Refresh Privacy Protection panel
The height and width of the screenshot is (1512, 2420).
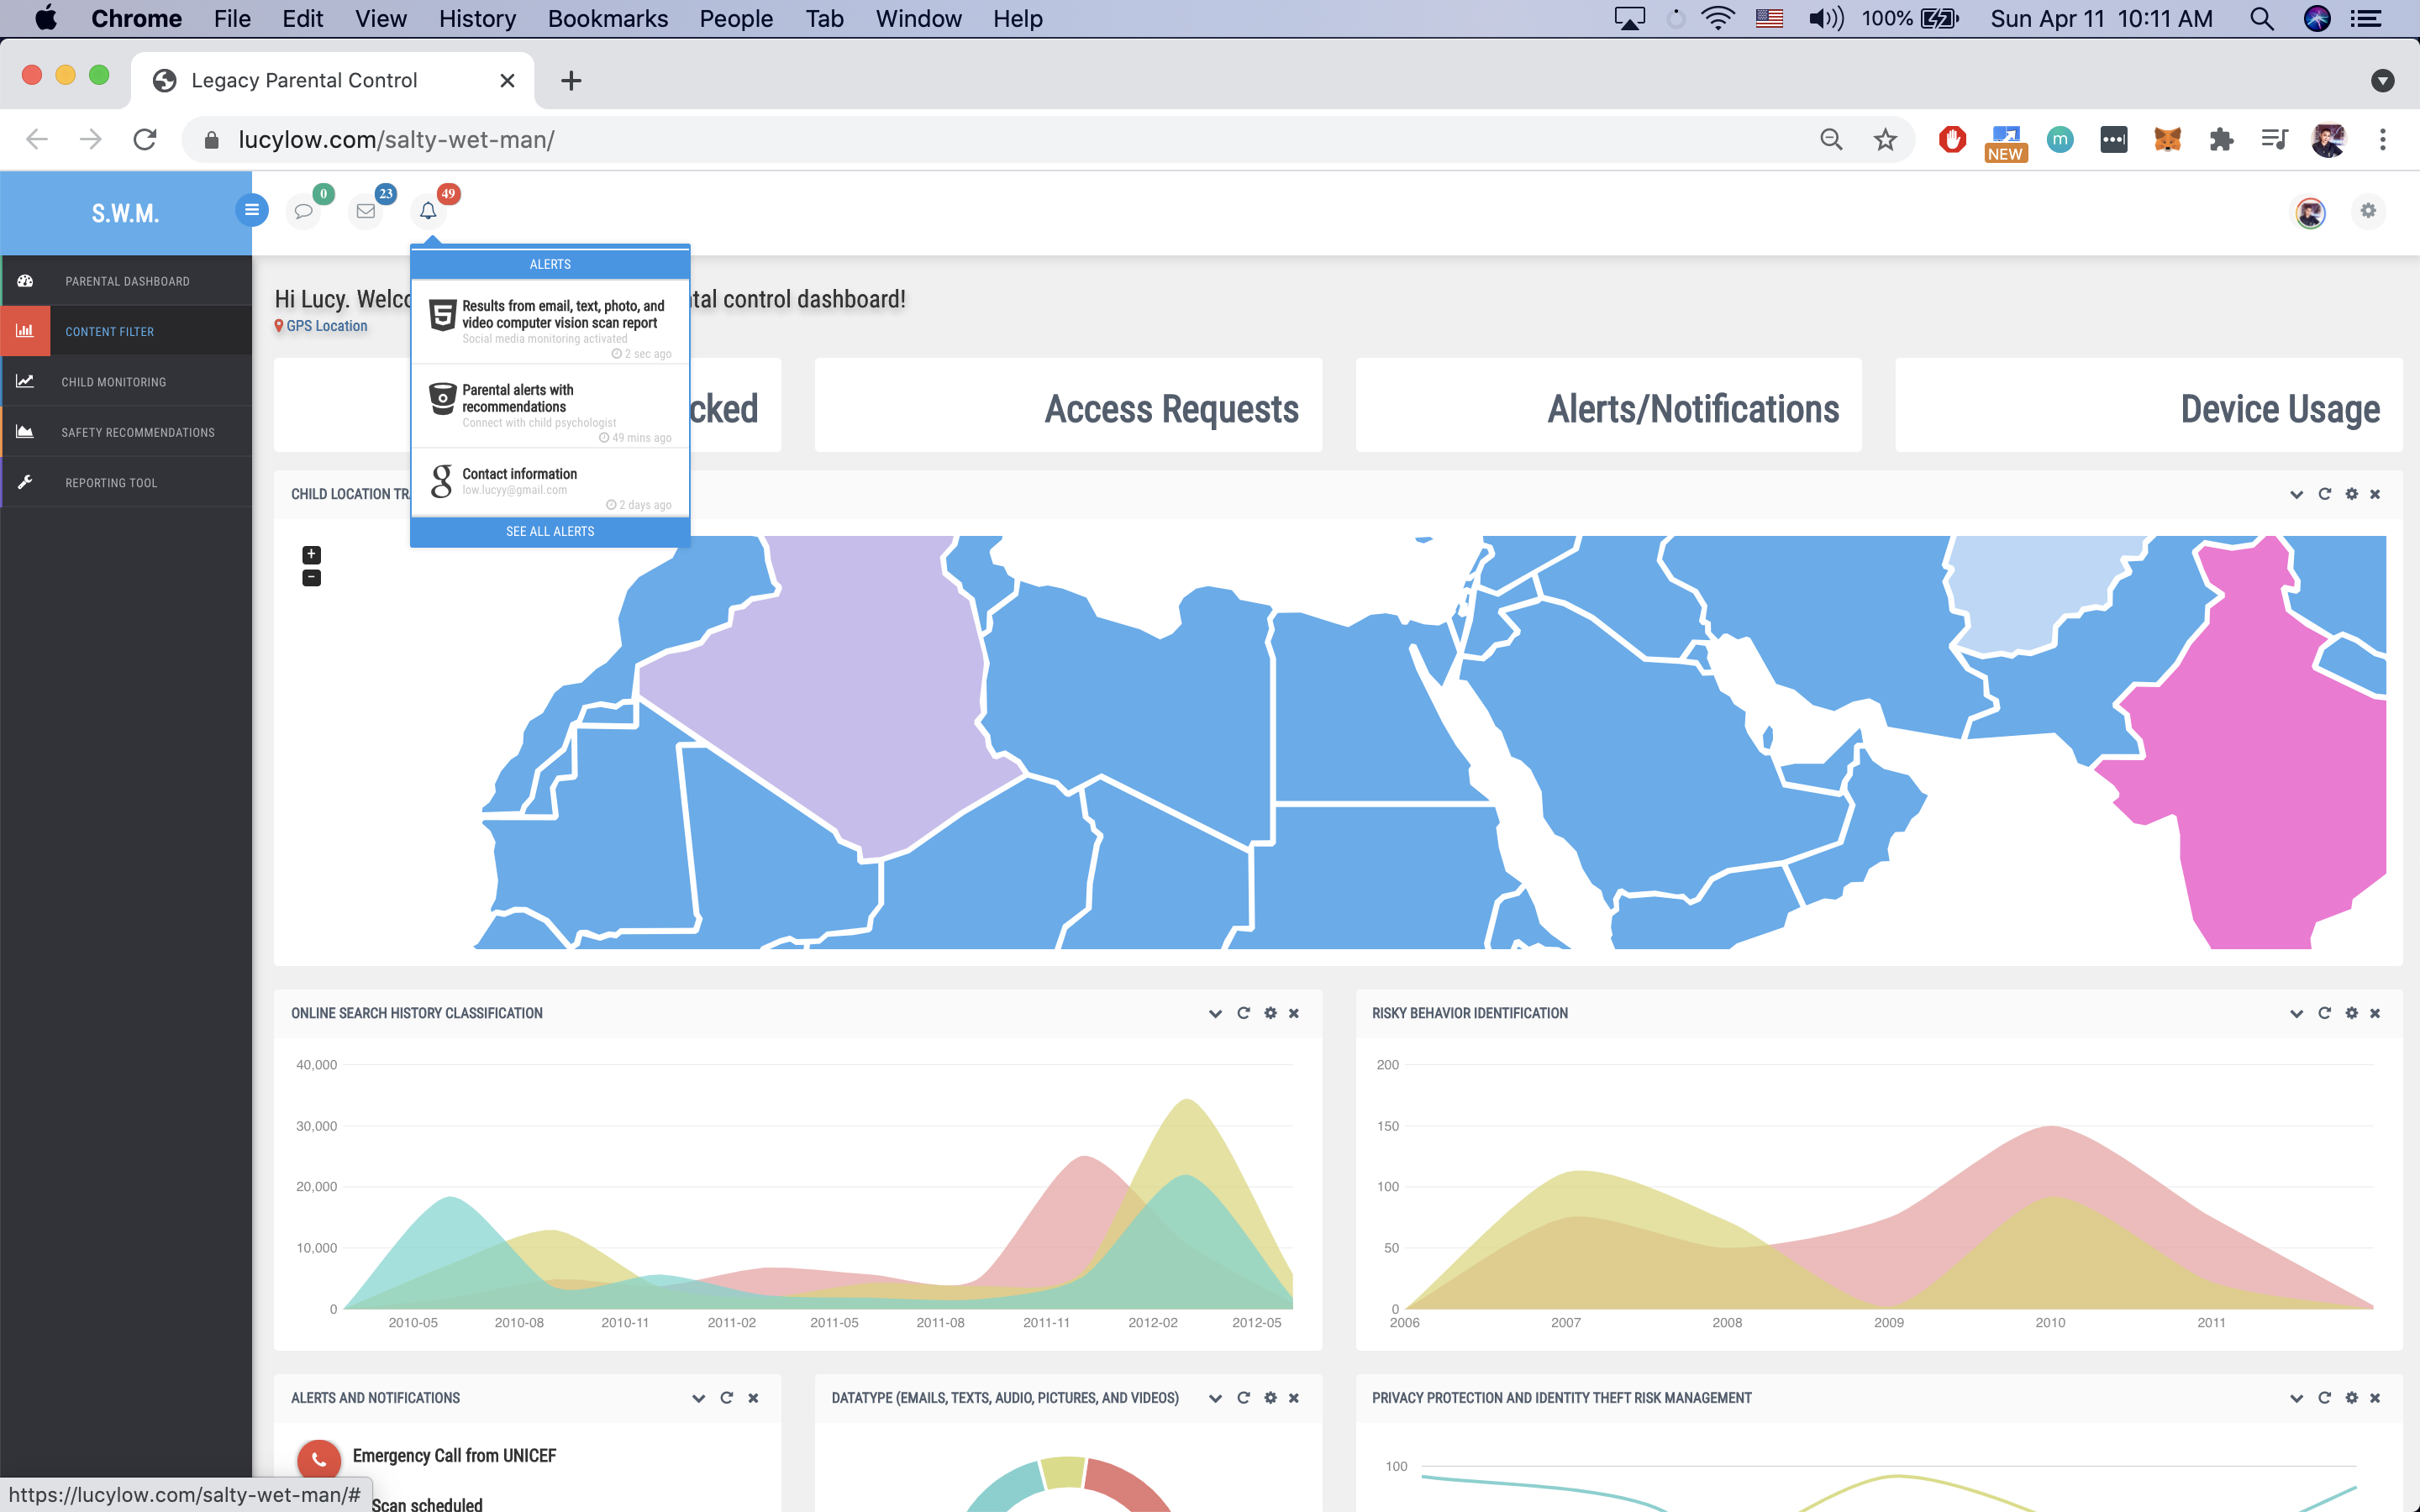(2325, 1398)
